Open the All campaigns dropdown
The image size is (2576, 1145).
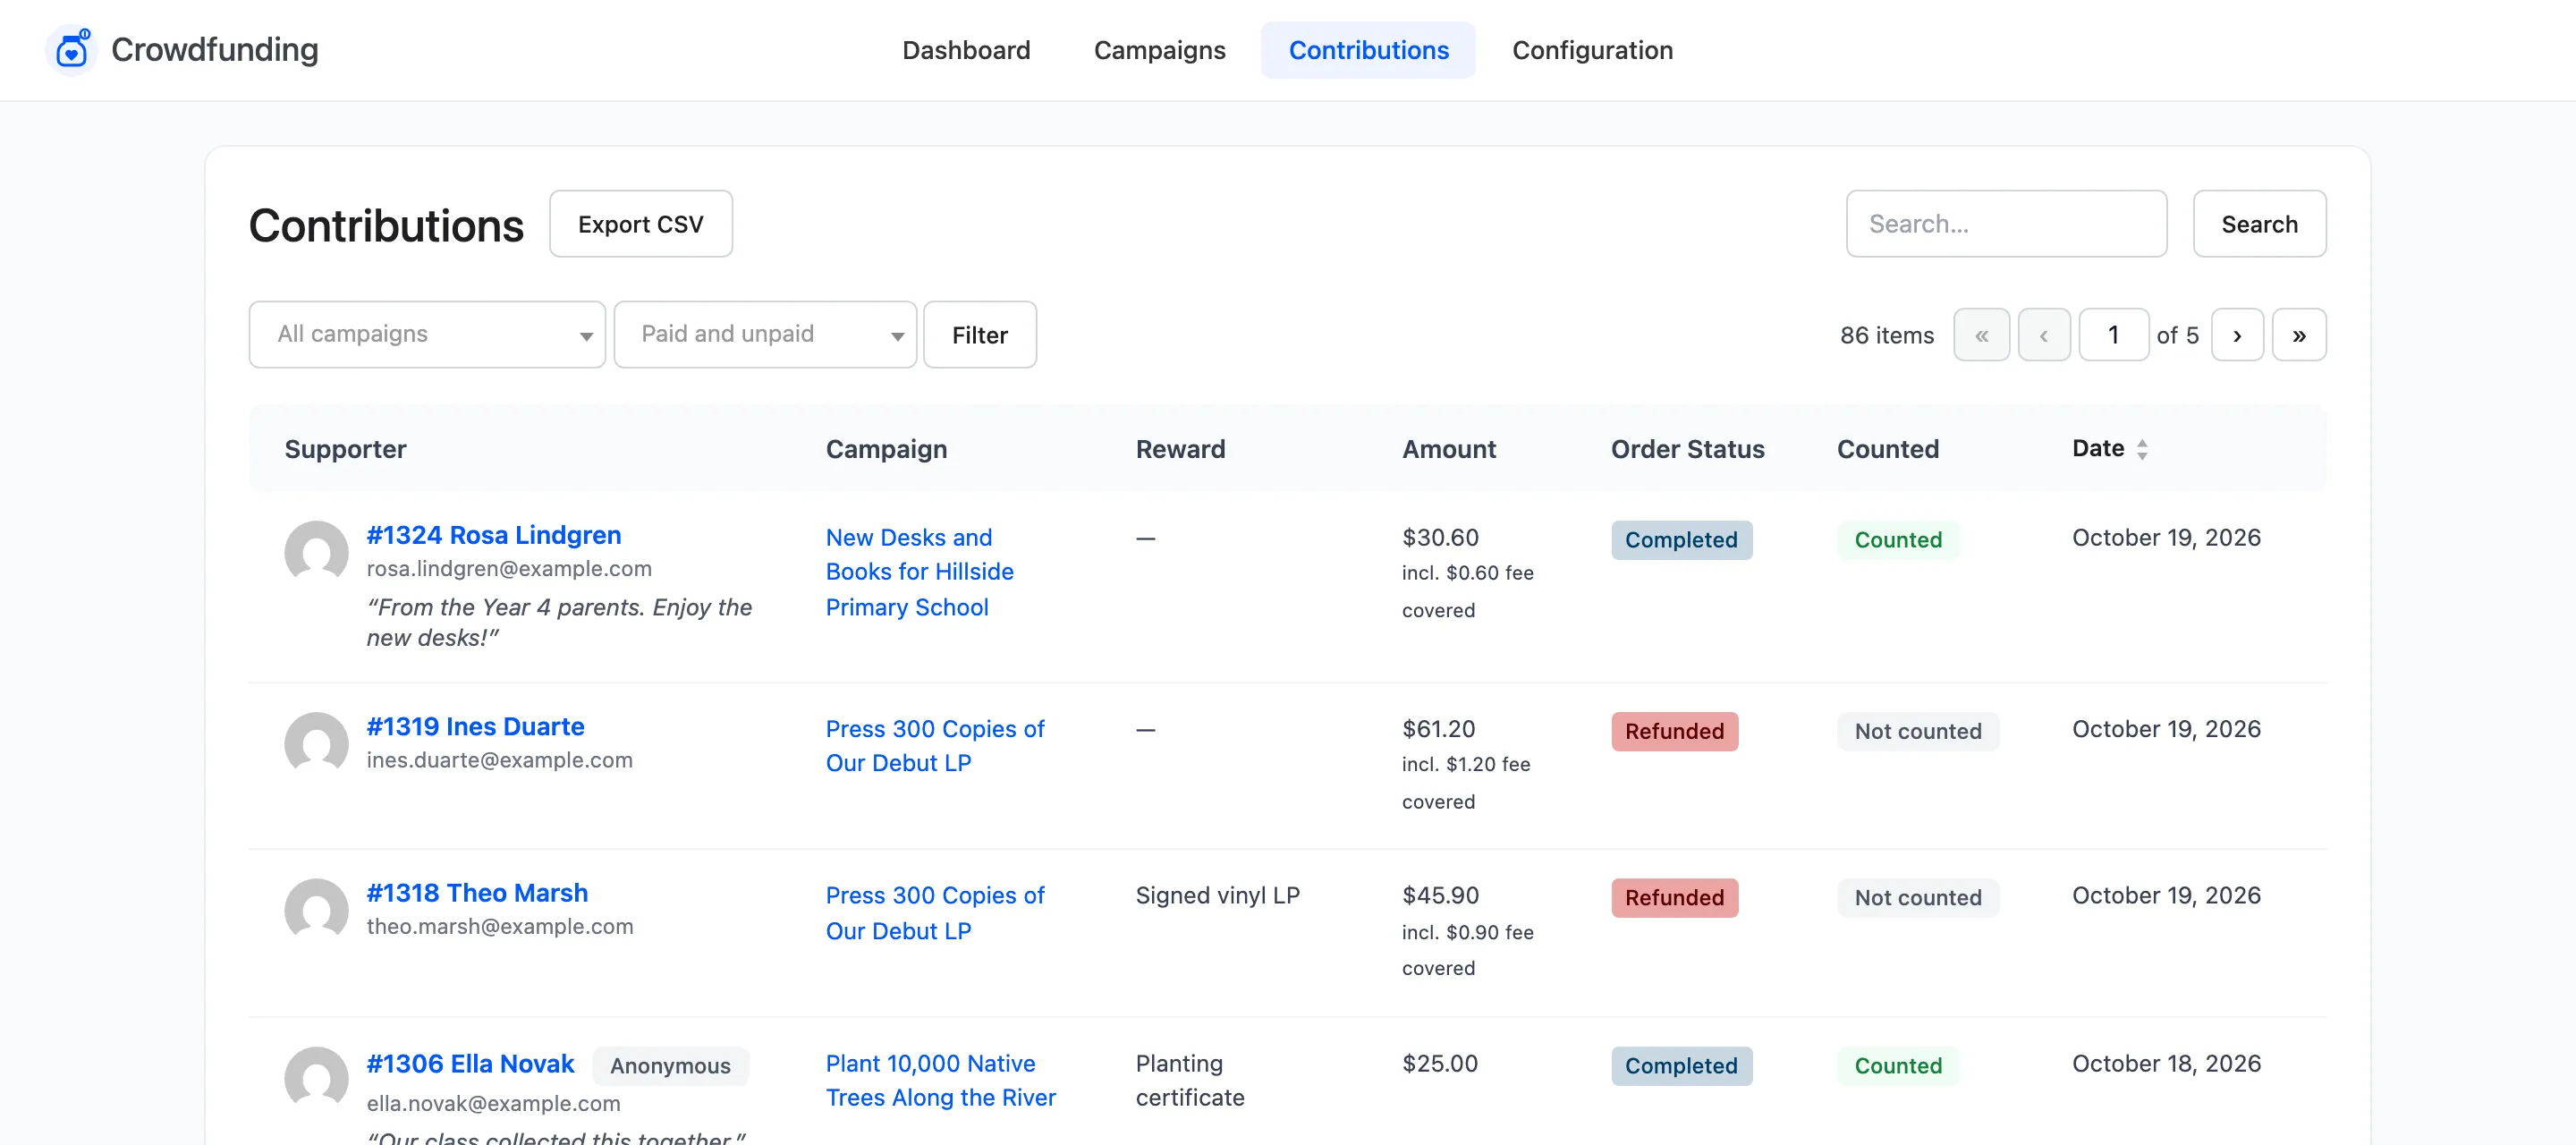click(x=427, y=334)
